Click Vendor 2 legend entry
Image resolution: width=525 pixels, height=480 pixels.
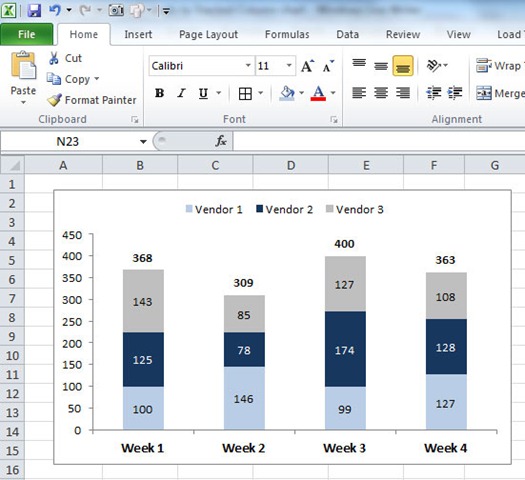tap(285, 210)
